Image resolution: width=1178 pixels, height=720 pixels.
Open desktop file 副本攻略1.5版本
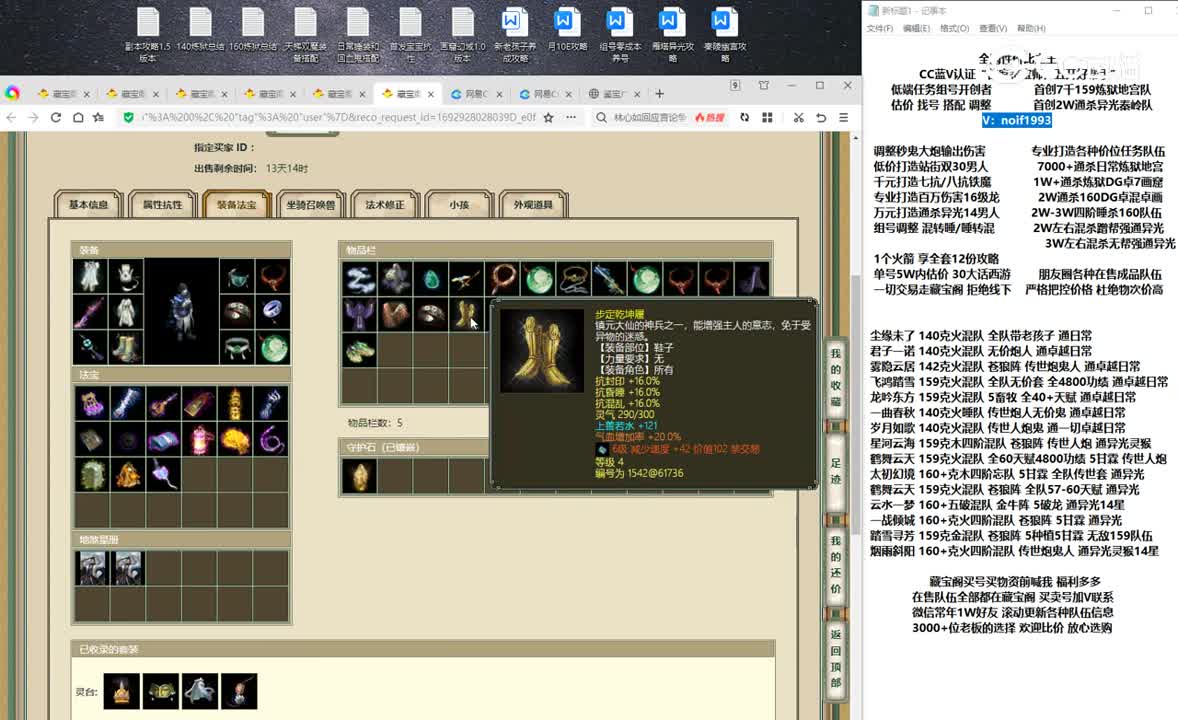click(147, 35)
